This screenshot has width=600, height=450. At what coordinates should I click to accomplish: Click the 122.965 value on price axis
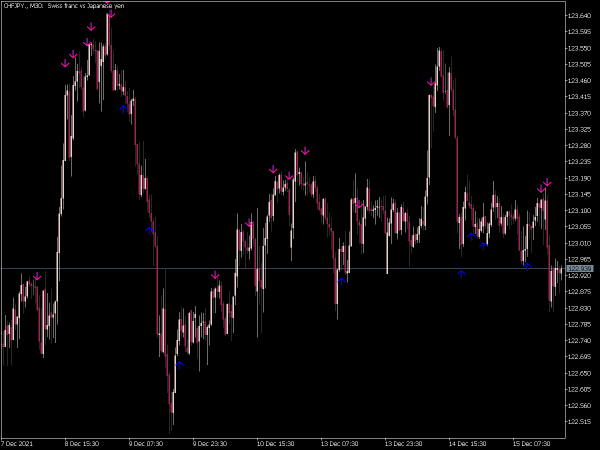[579, 259]
